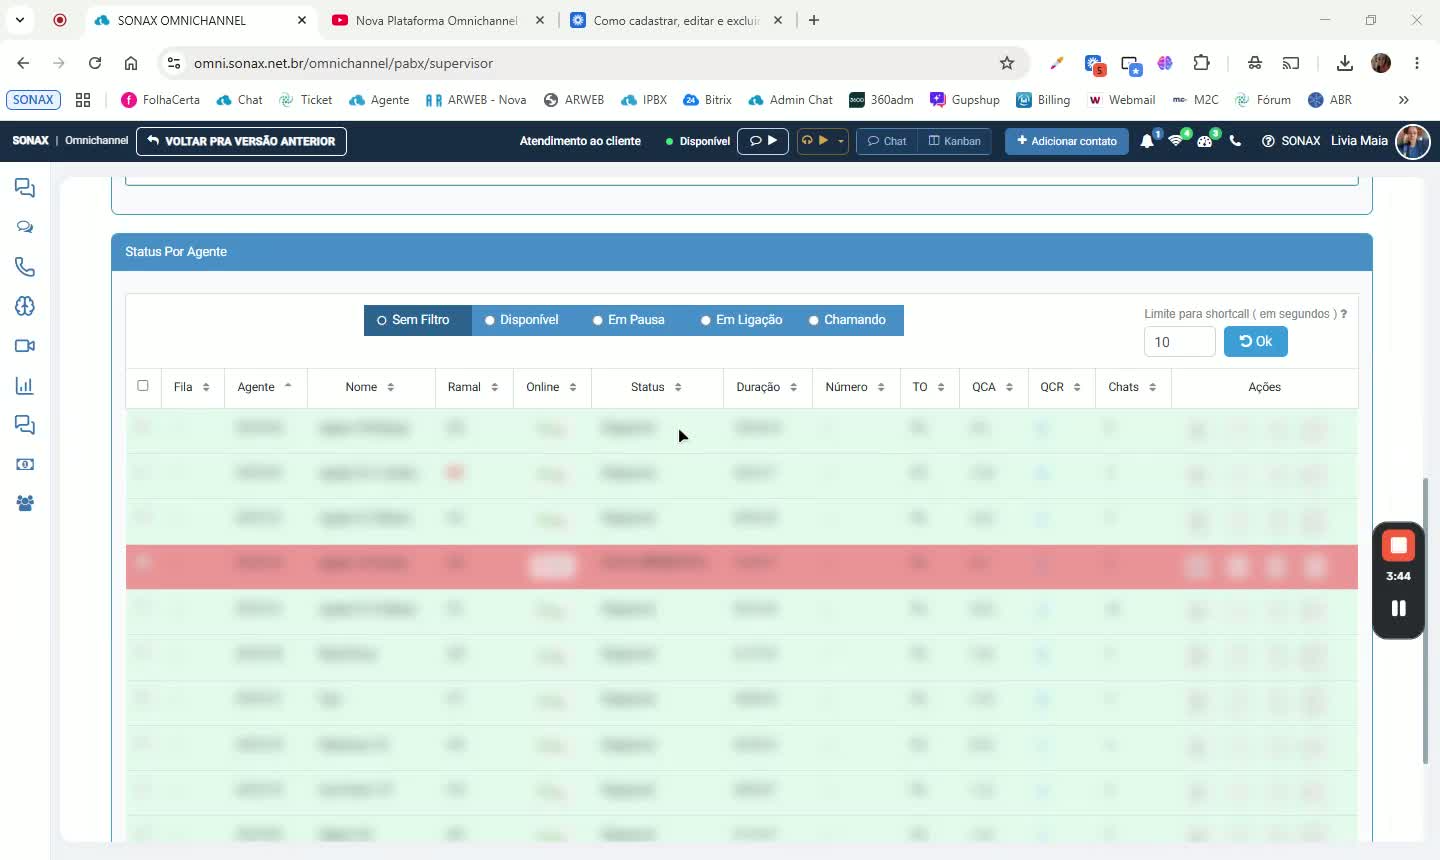1440x860 pixels.
Task: Open the video camera section in sidebar
Action: (x=25, y=346)
